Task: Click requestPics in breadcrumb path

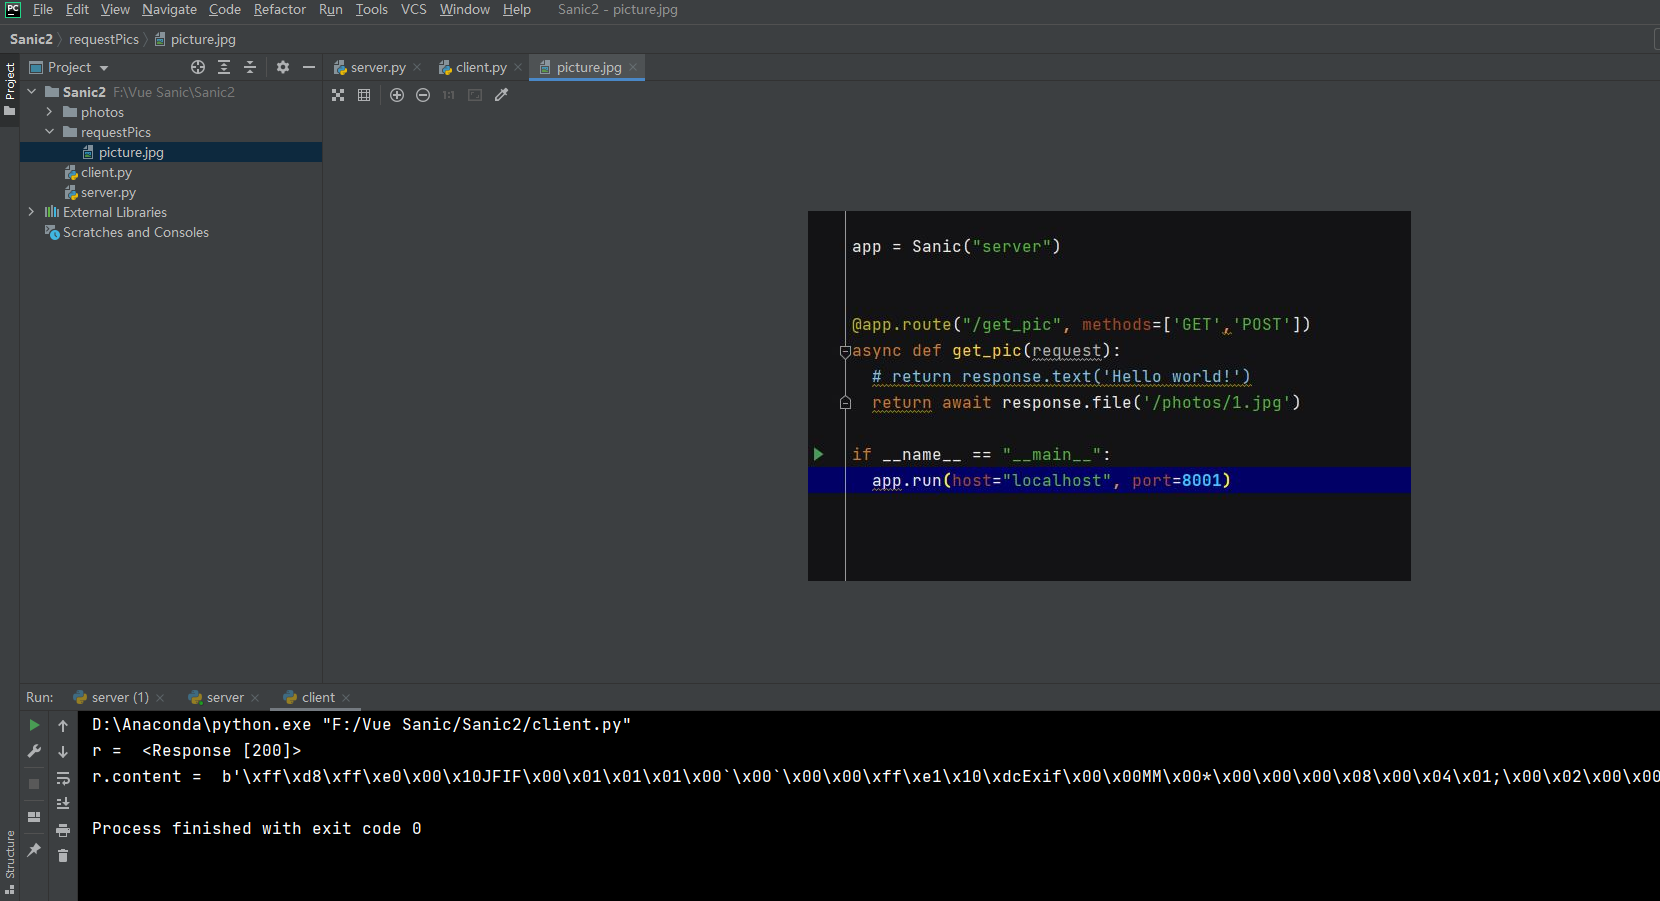Action: point(104,39)
